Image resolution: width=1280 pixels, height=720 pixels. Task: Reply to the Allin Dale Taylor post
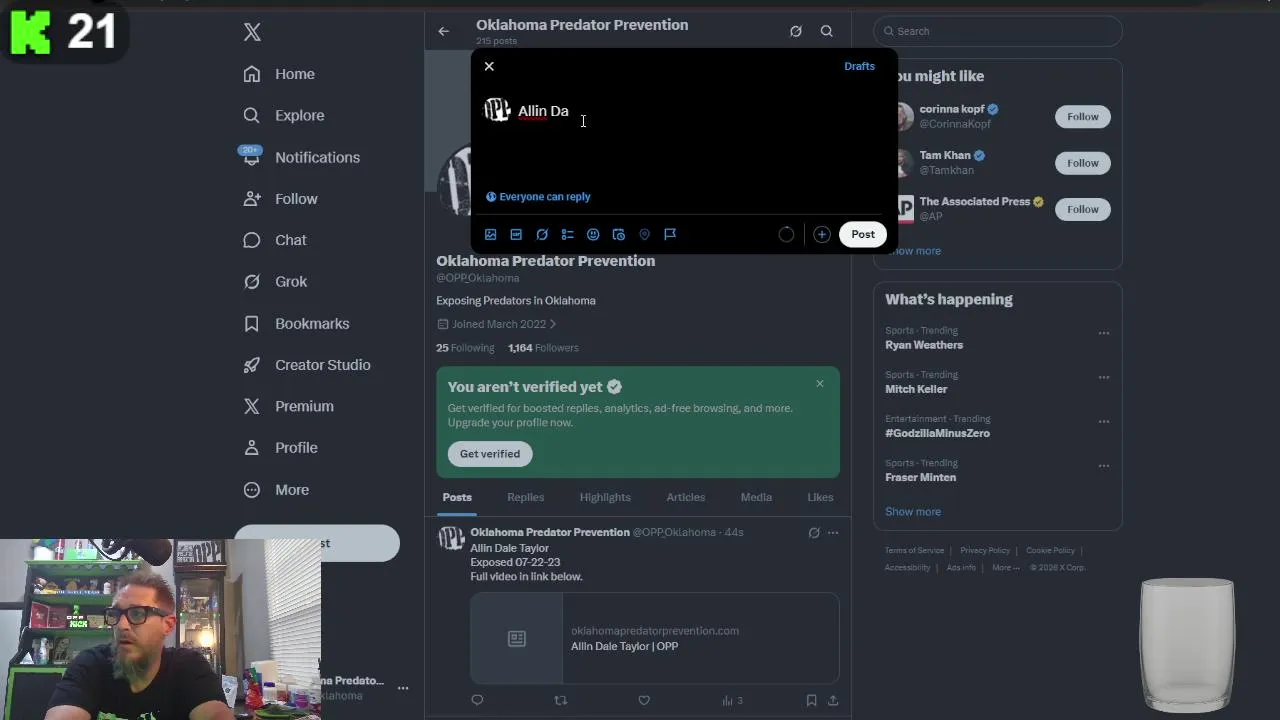[477, 701]
